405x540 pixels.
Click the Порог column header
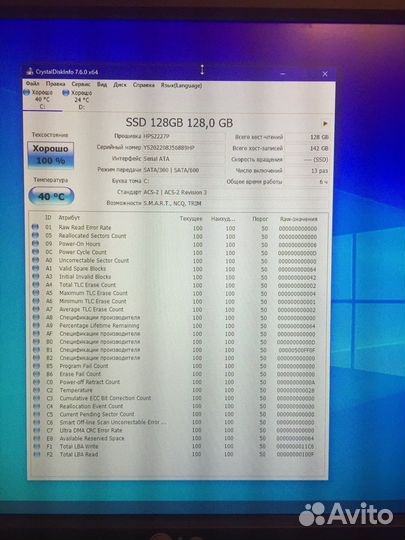point(260,219)
